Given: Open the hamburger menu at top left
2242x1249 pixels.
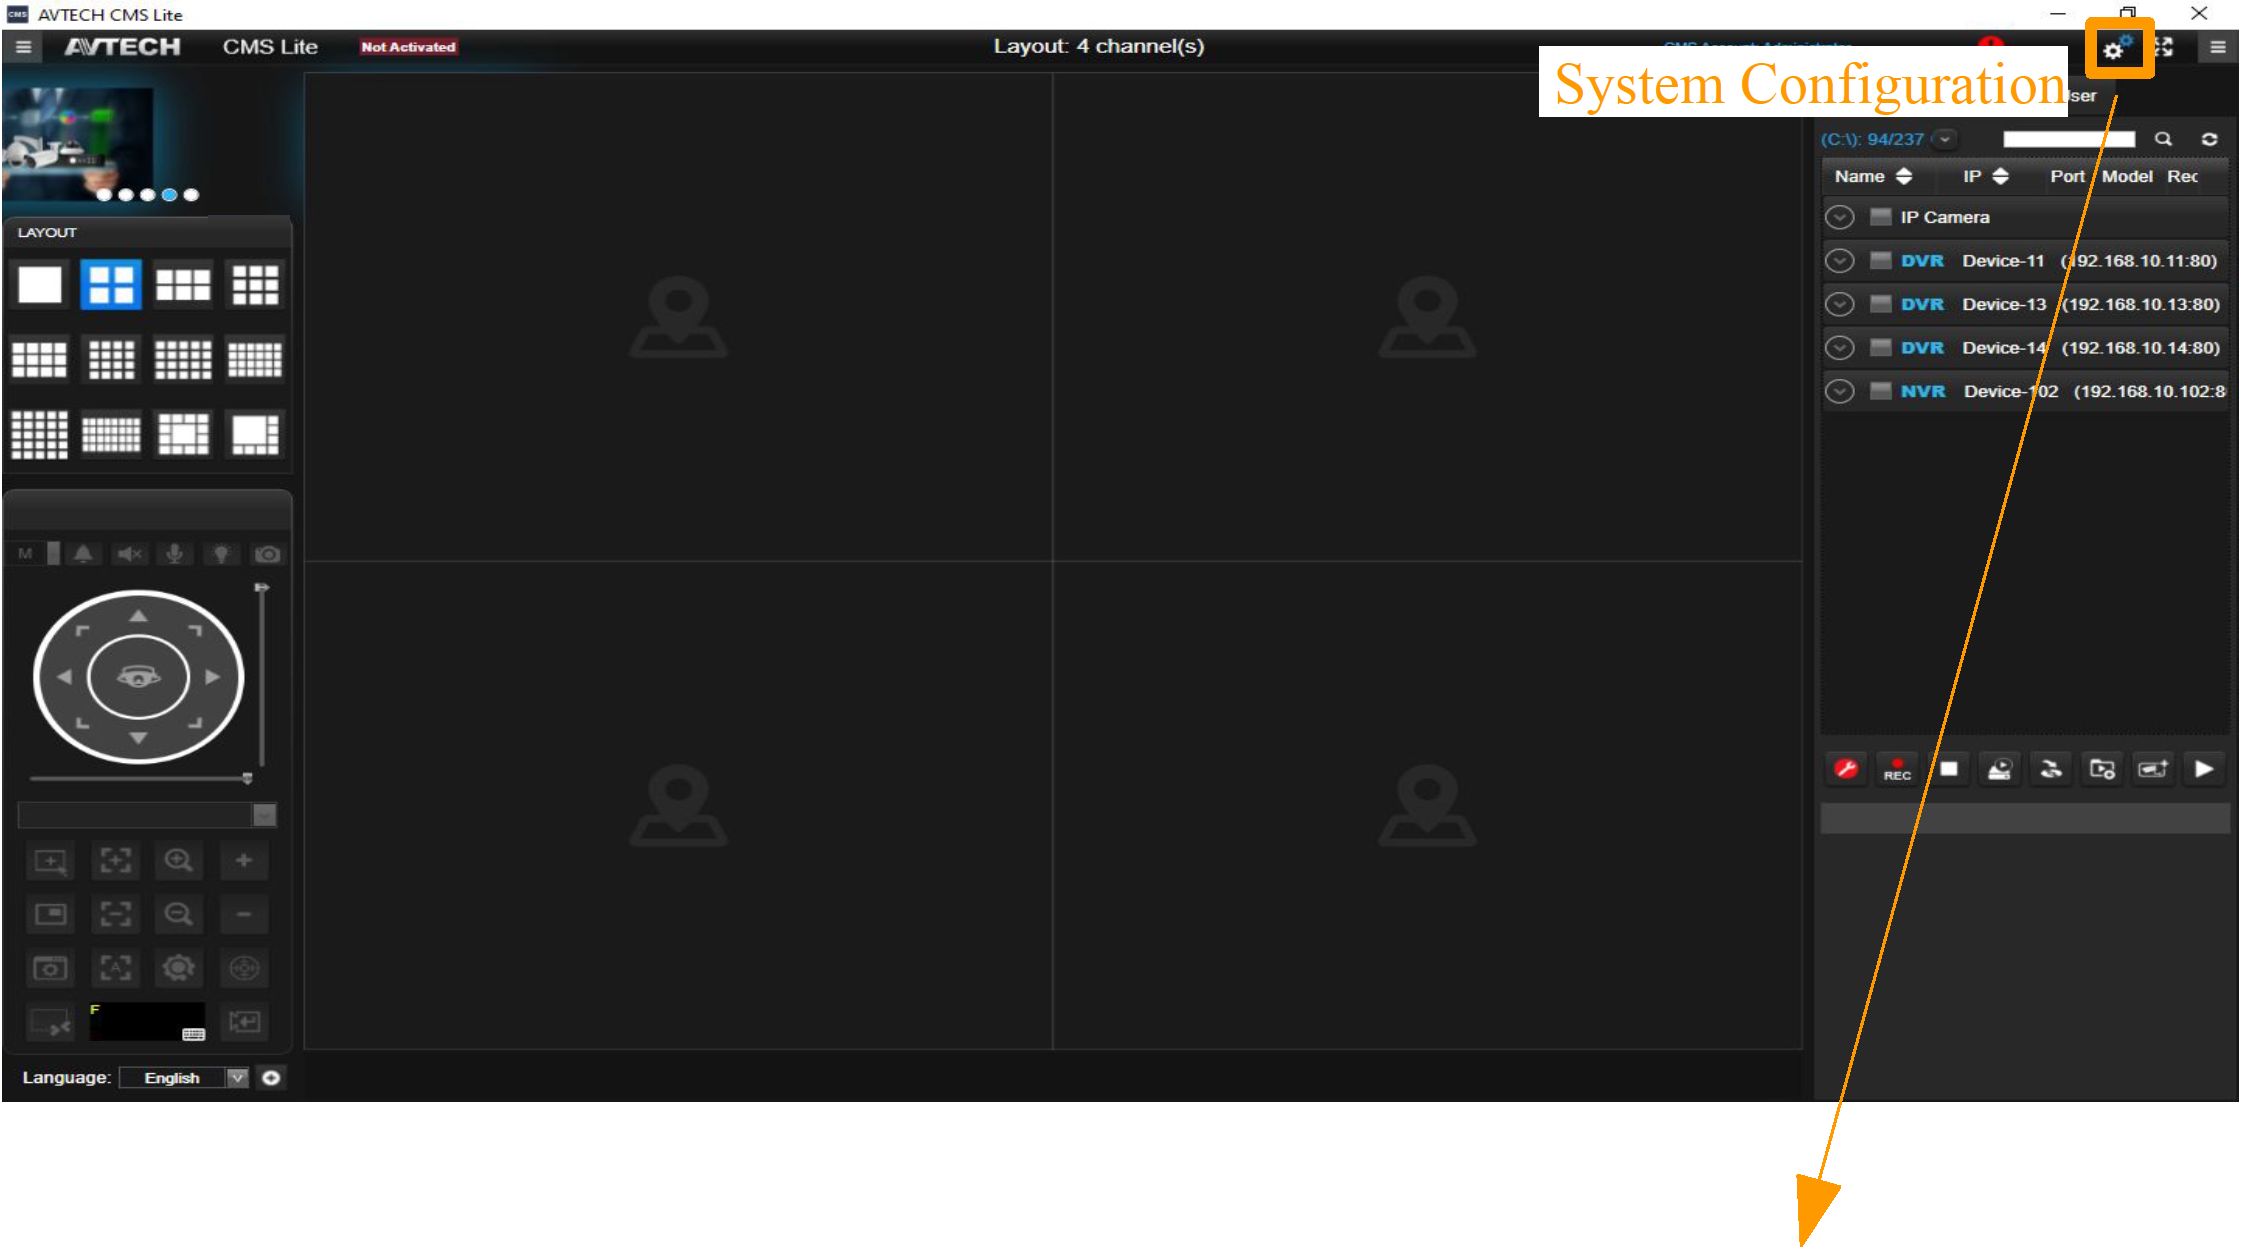Looking at the screenshot, I should point(23,47).
